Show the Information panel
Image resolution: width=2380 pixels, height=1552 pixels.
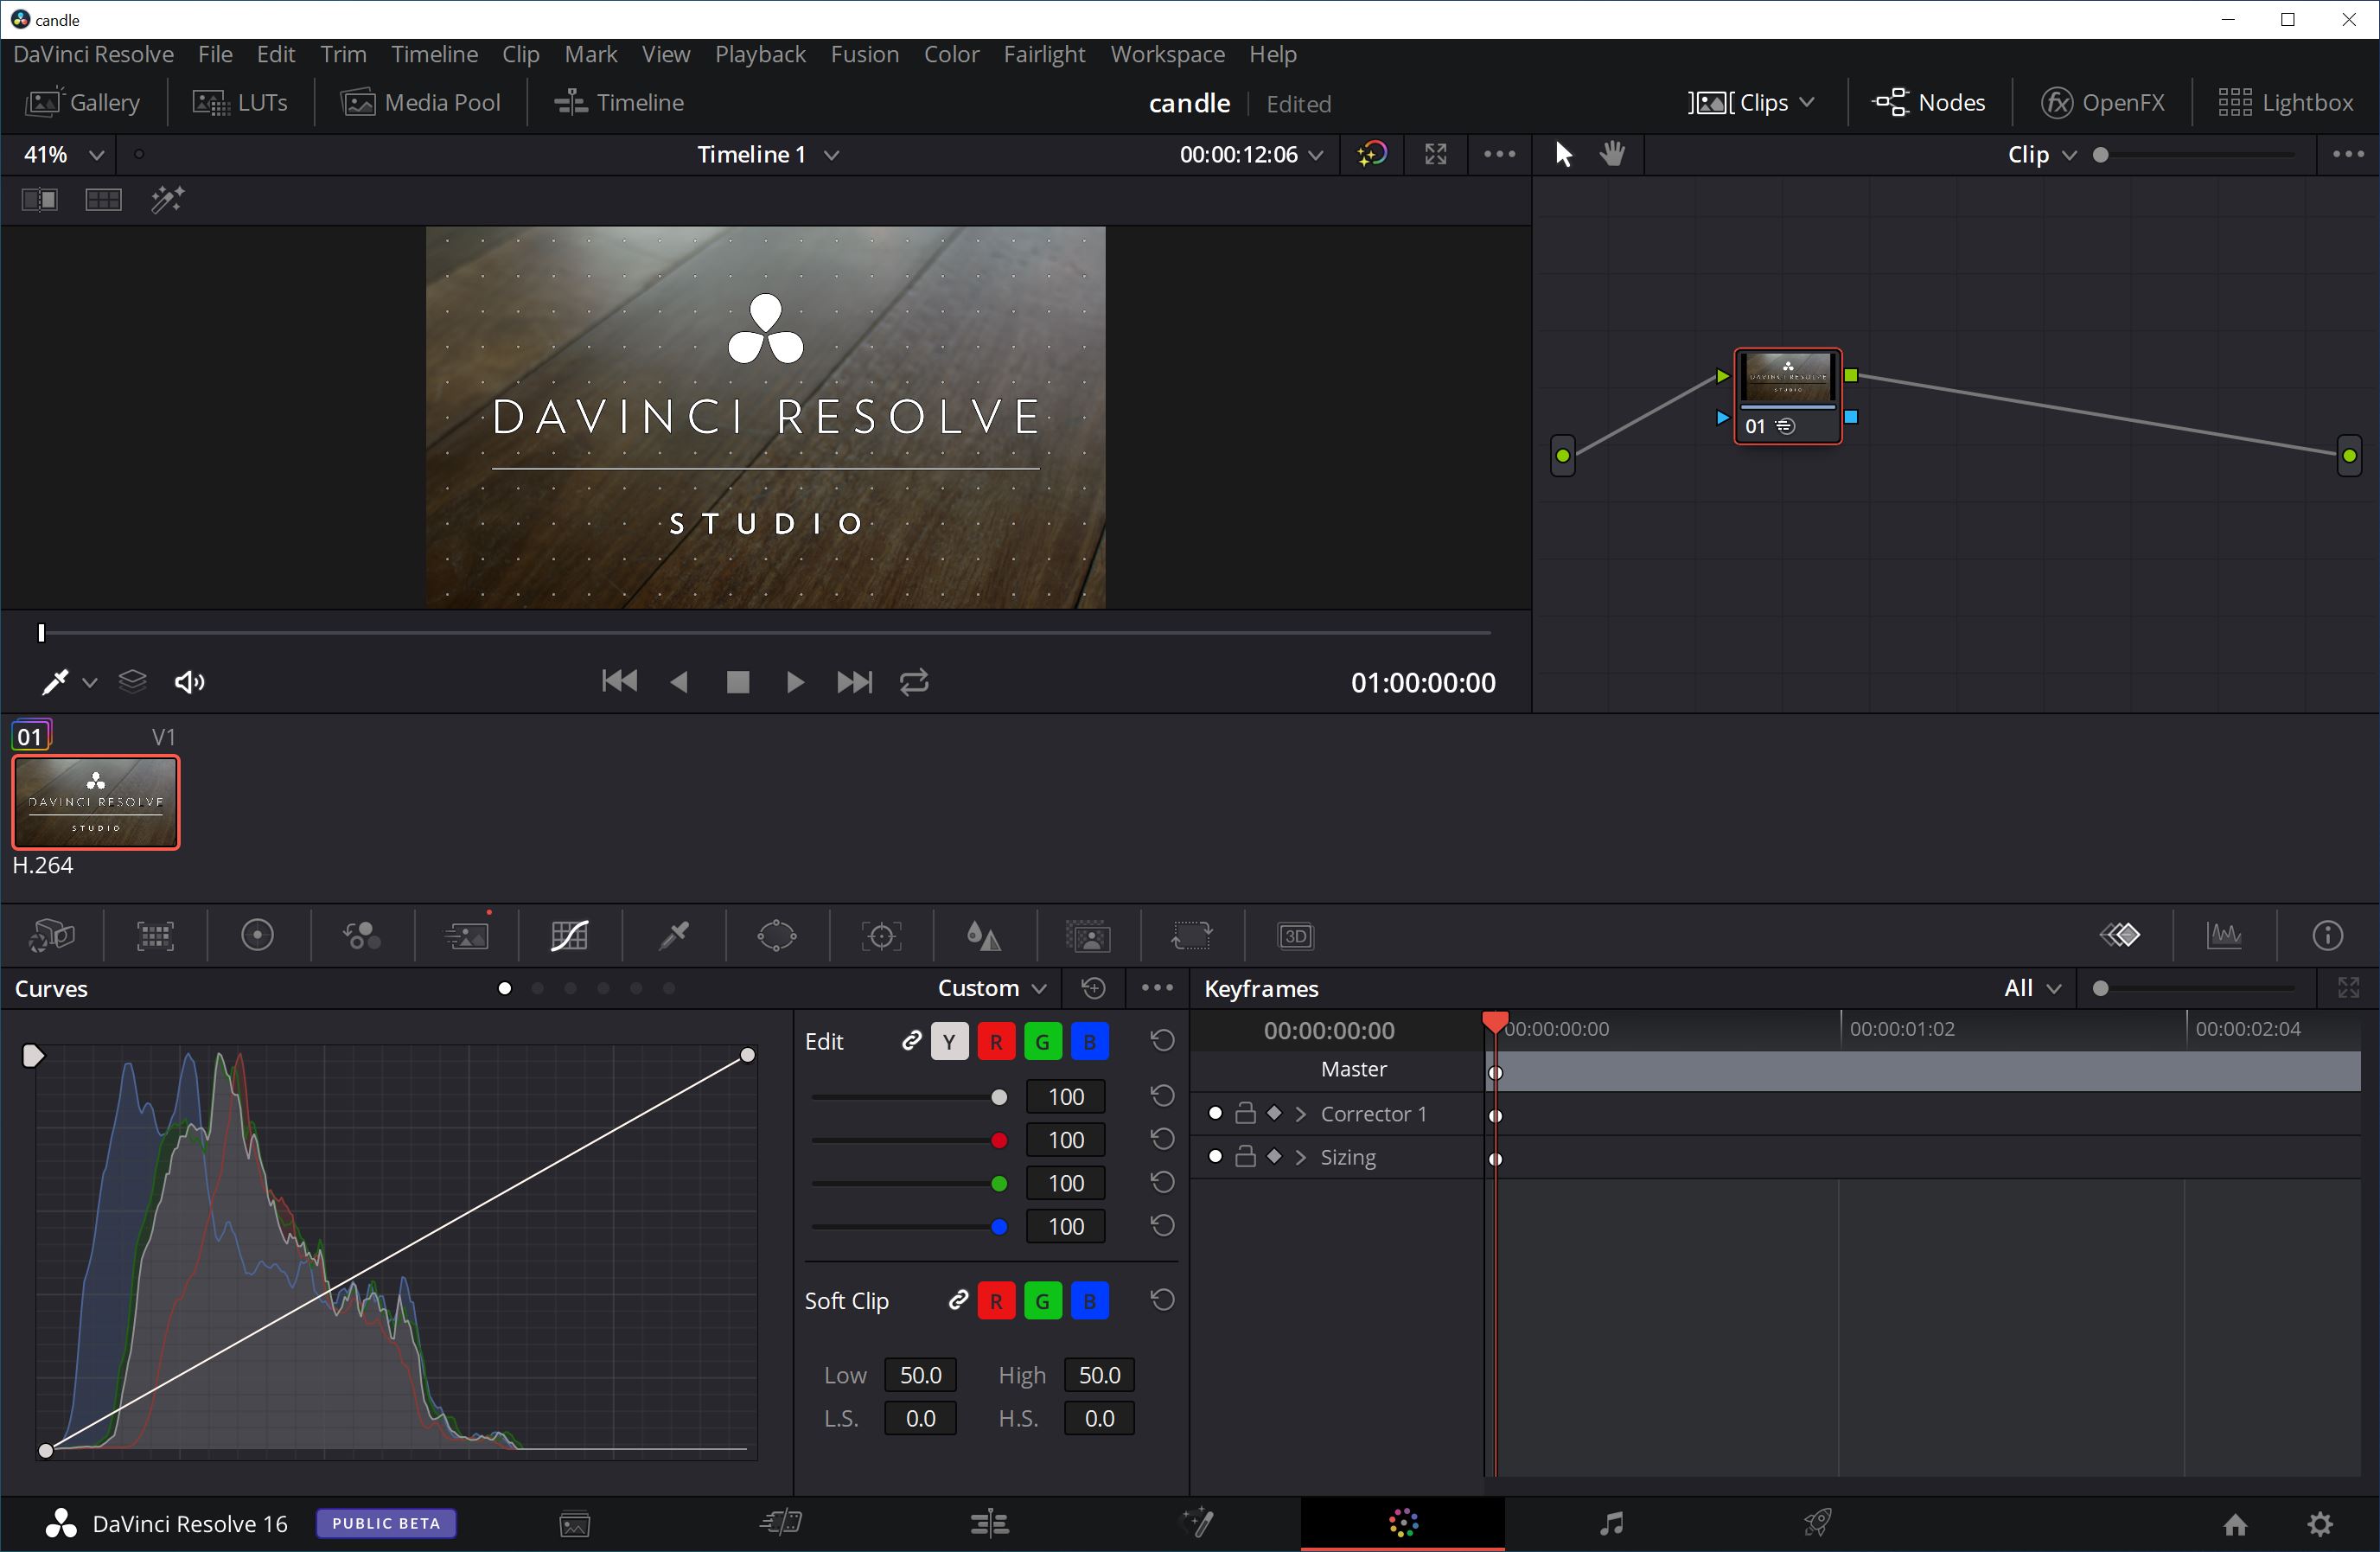click(2328, 936)
